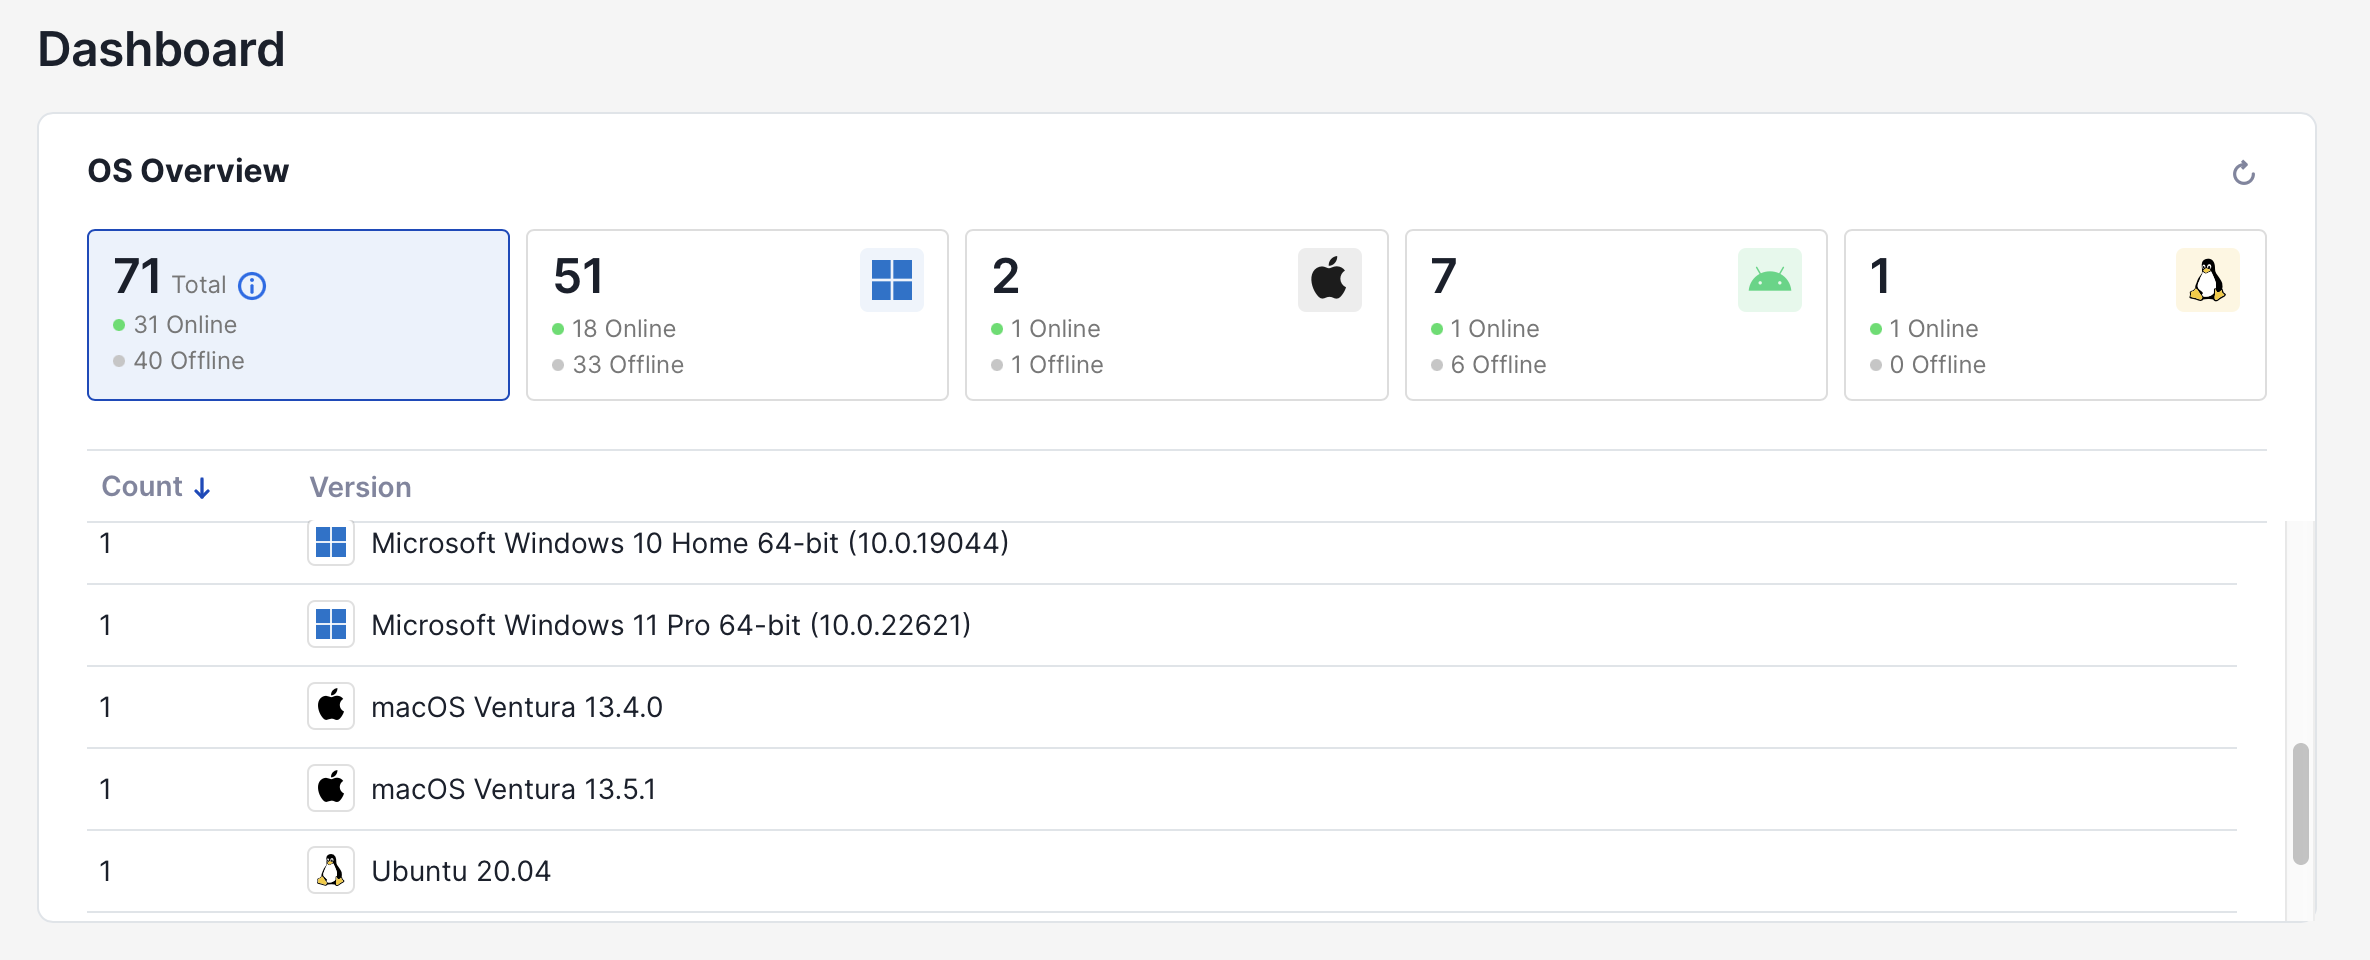Open the info tooltip next to Total
Screen dimensions: 2370x960
252,286
